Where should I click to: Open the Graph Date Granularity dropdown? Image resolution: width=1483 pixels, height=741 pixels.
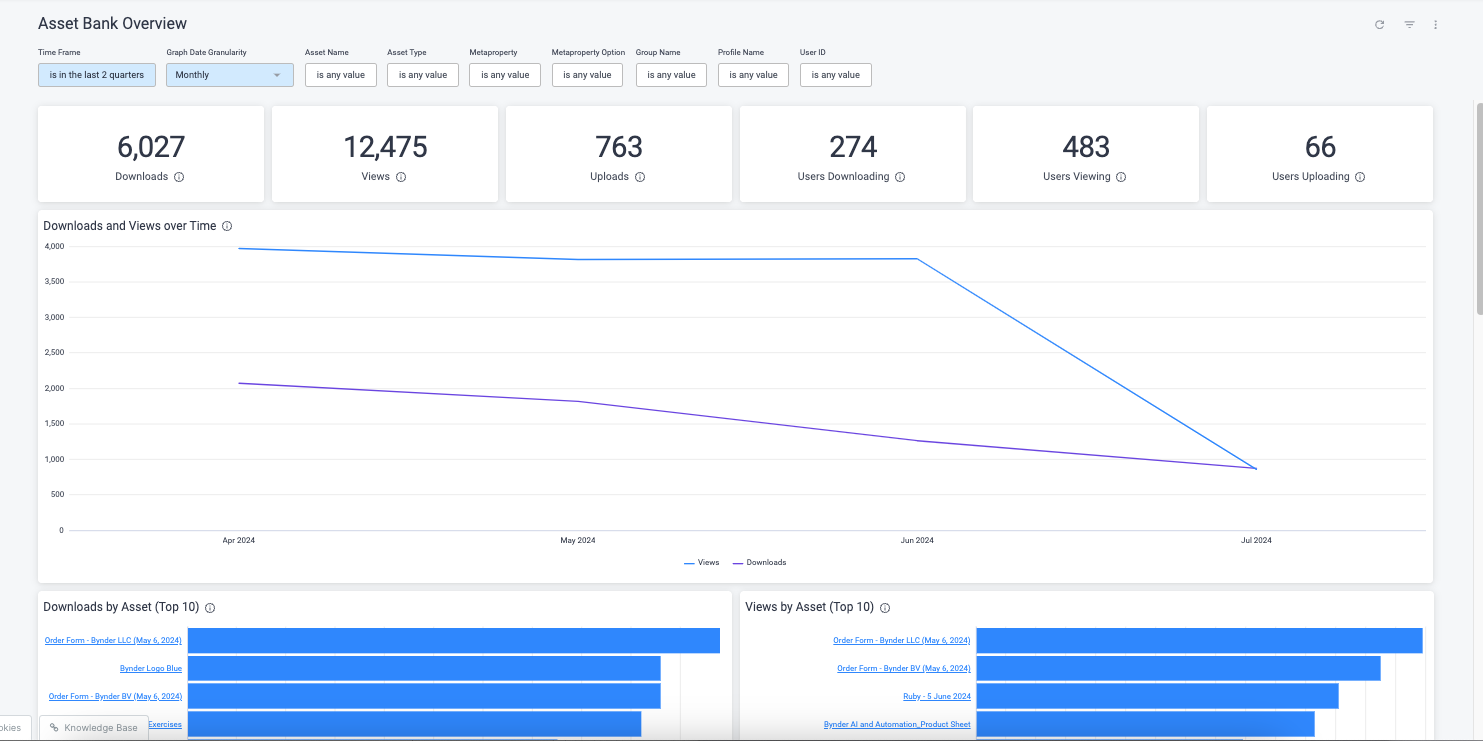pos(229,75)
